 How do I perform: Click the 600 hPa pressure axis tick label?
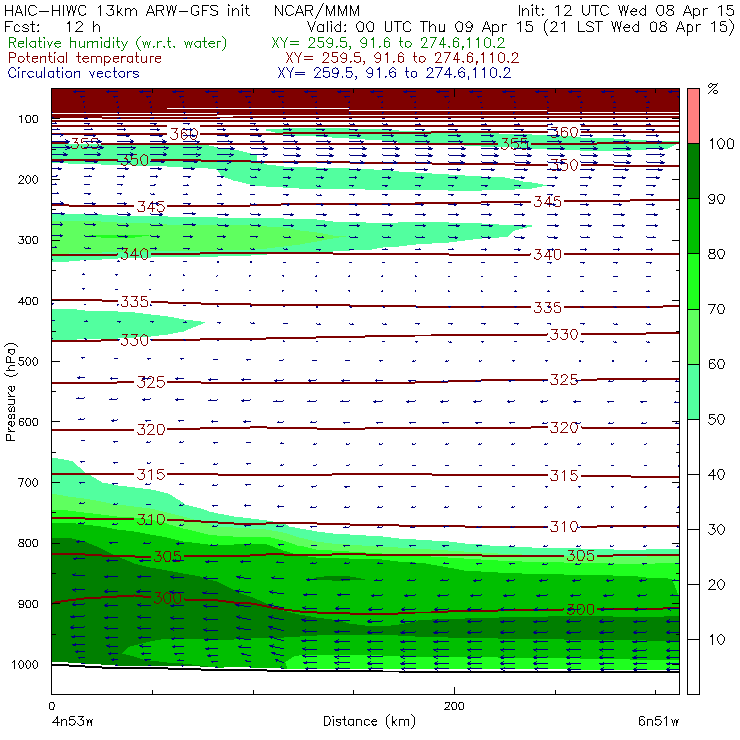click(x=28, y=422)
